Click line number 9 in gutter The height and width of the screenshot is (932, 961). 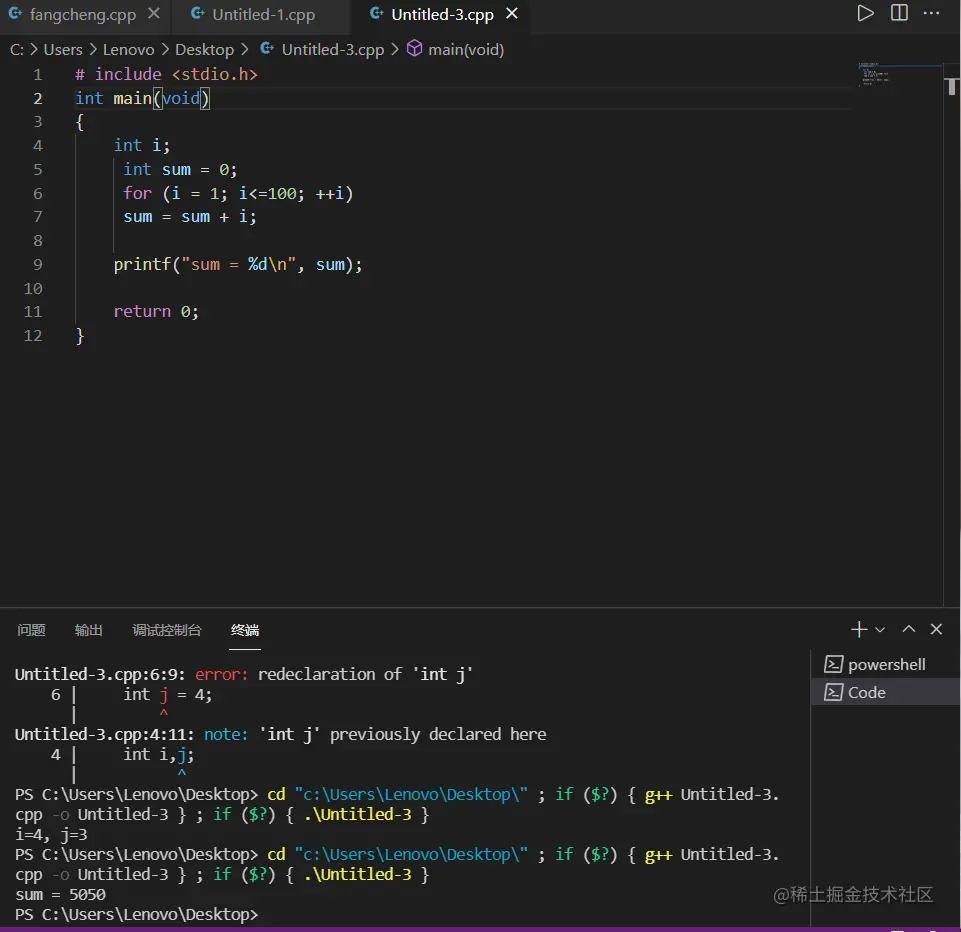[x=37, y=265]
